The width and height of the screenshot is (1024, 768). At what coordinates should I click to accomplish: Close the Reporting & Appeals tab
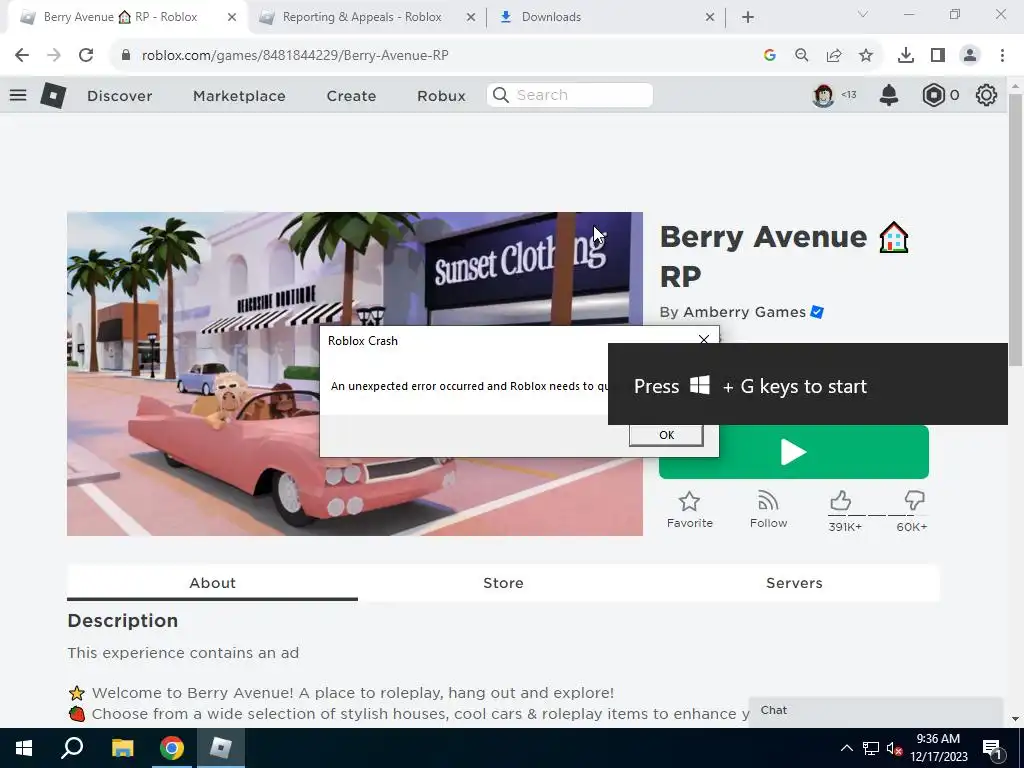pyautogui.click(x=471, y=18)
